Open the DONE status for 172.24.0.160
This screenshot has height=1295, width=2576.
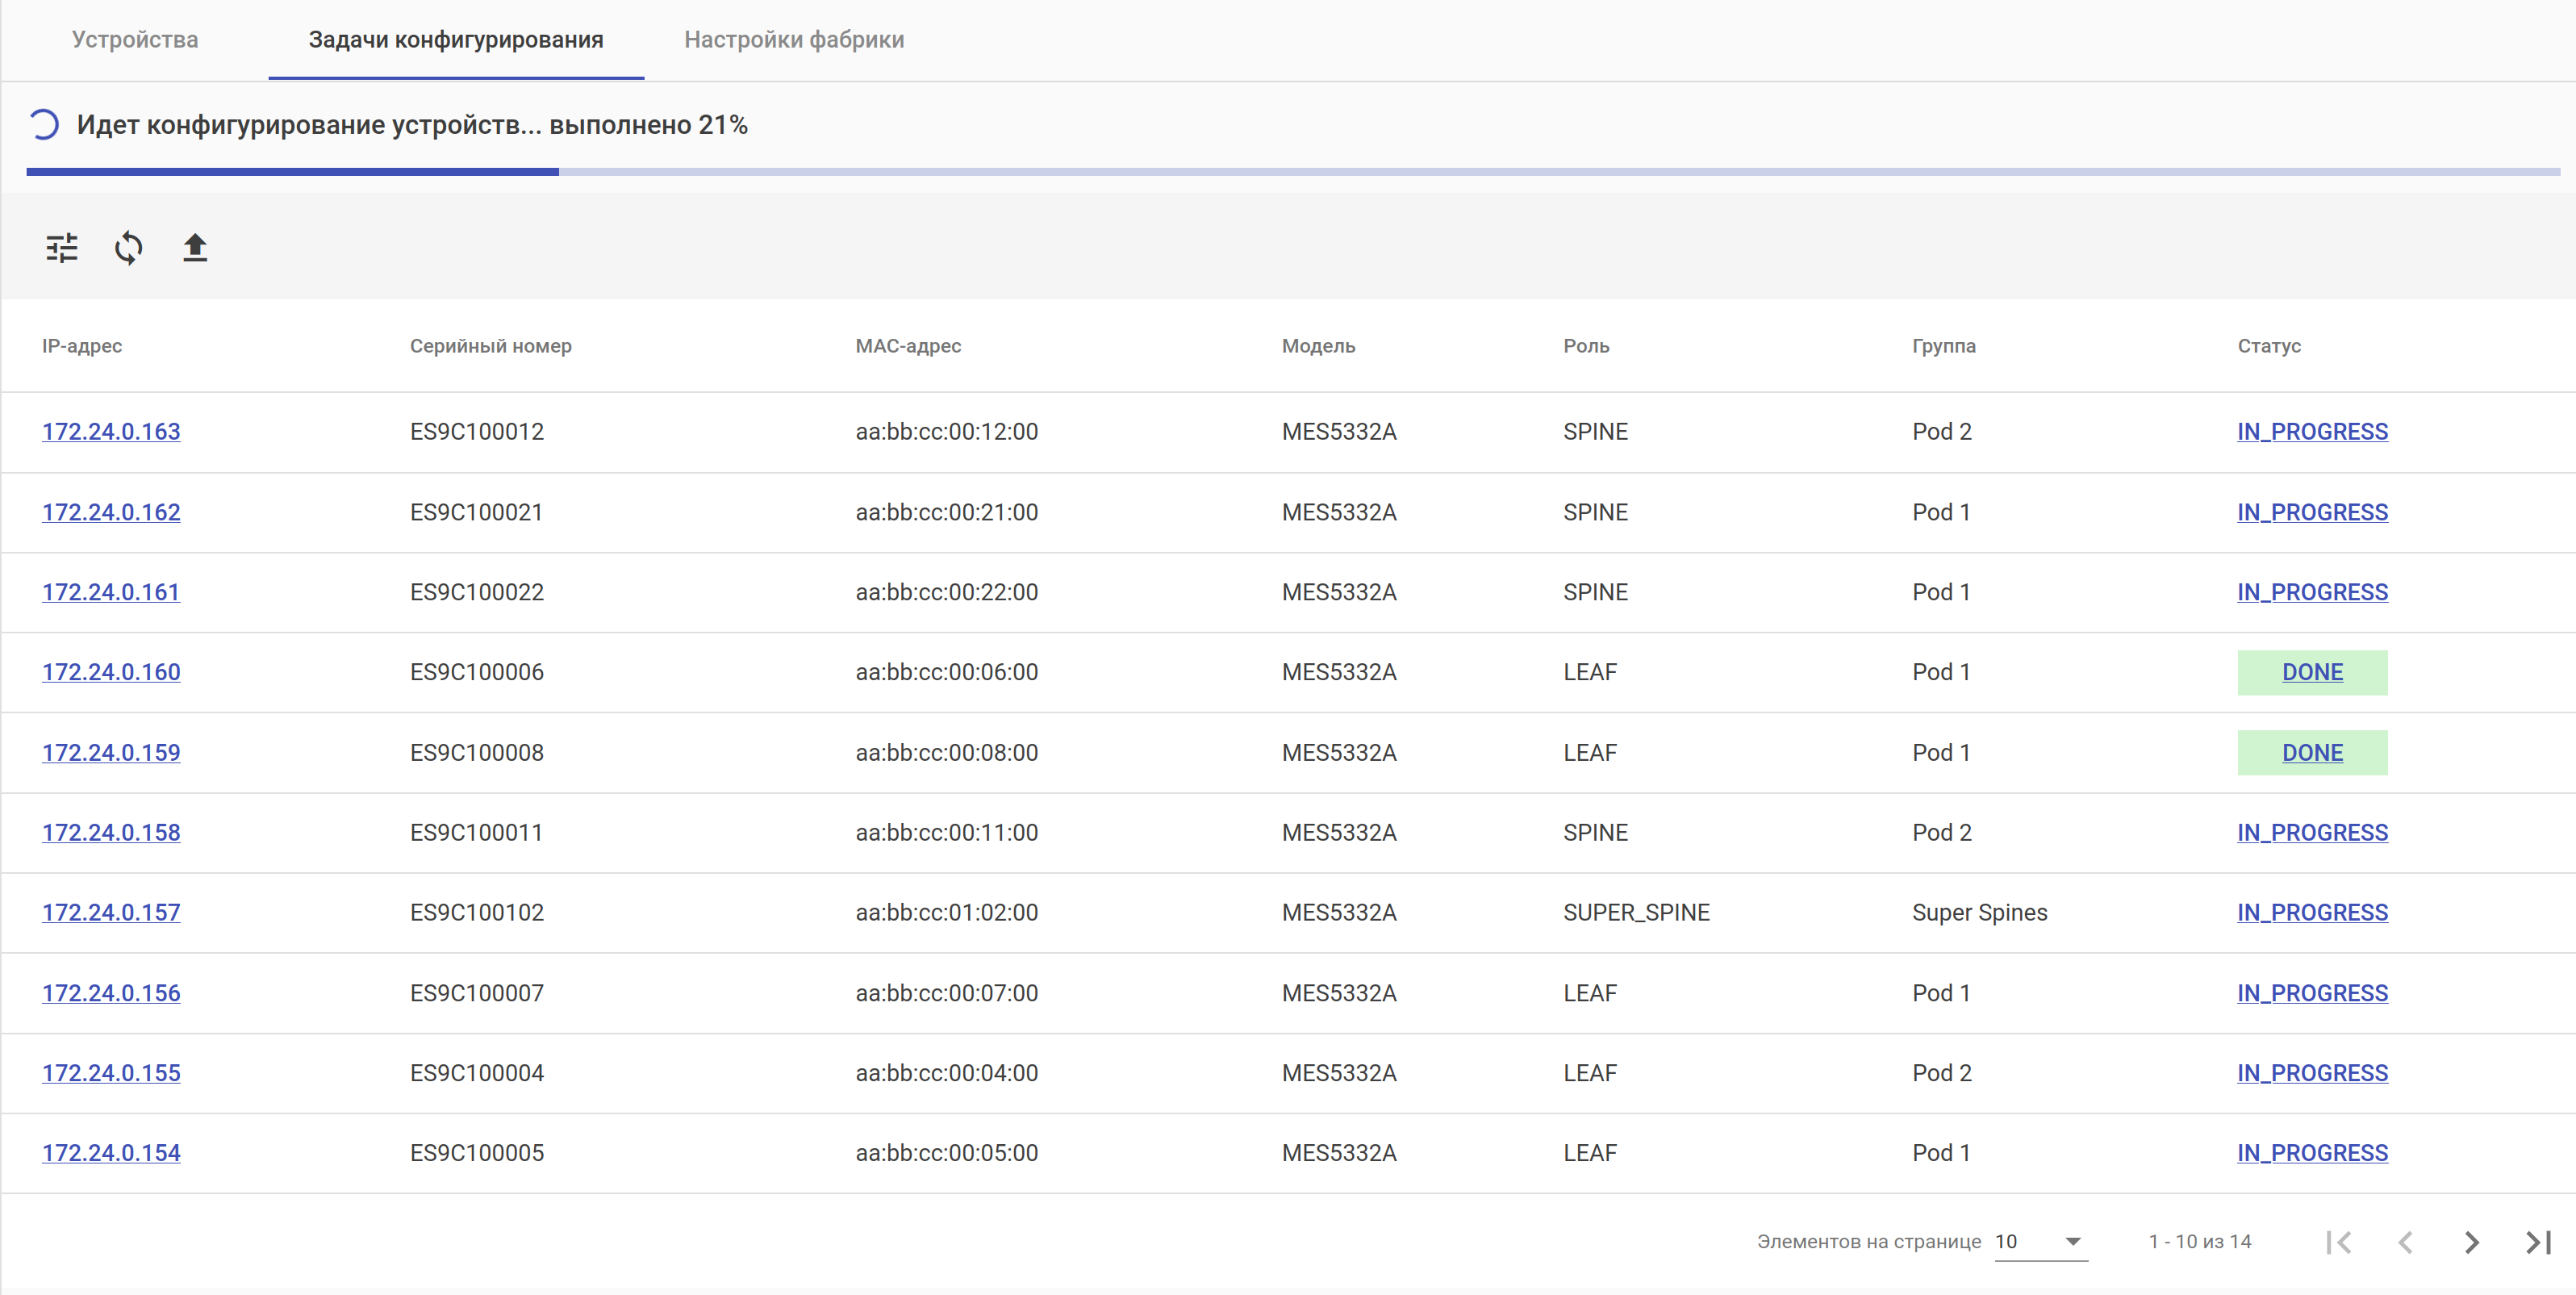click(2311, 672)
